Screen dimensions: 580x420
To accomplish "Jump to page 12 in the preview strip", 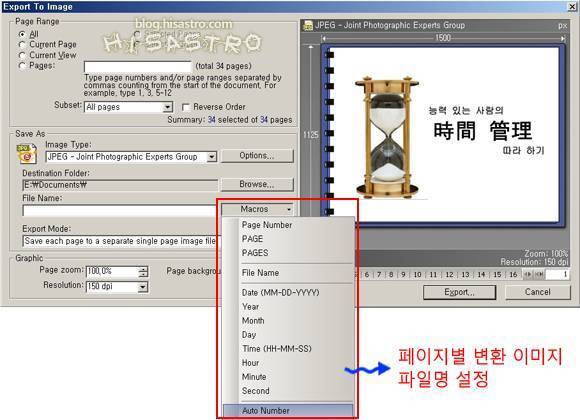I will pos(449,275).
